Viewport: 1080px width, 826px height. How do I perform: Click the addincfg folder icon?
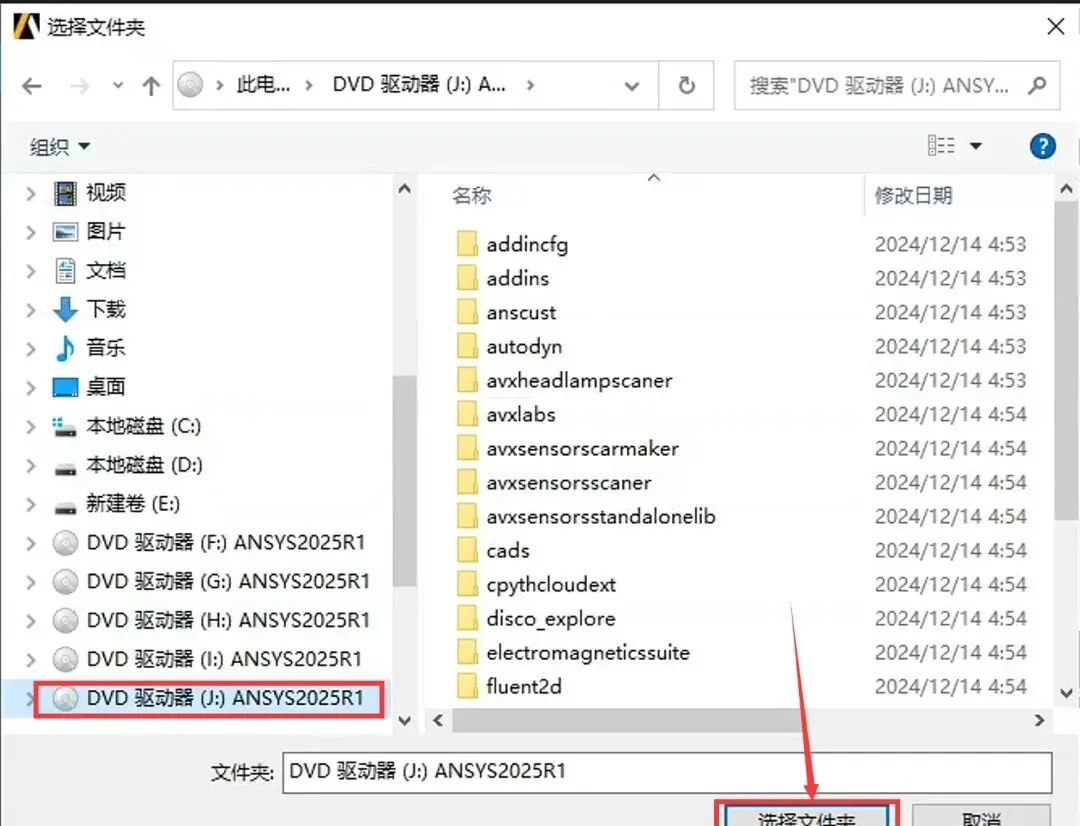pyautogui.click(x=467, y=244)
